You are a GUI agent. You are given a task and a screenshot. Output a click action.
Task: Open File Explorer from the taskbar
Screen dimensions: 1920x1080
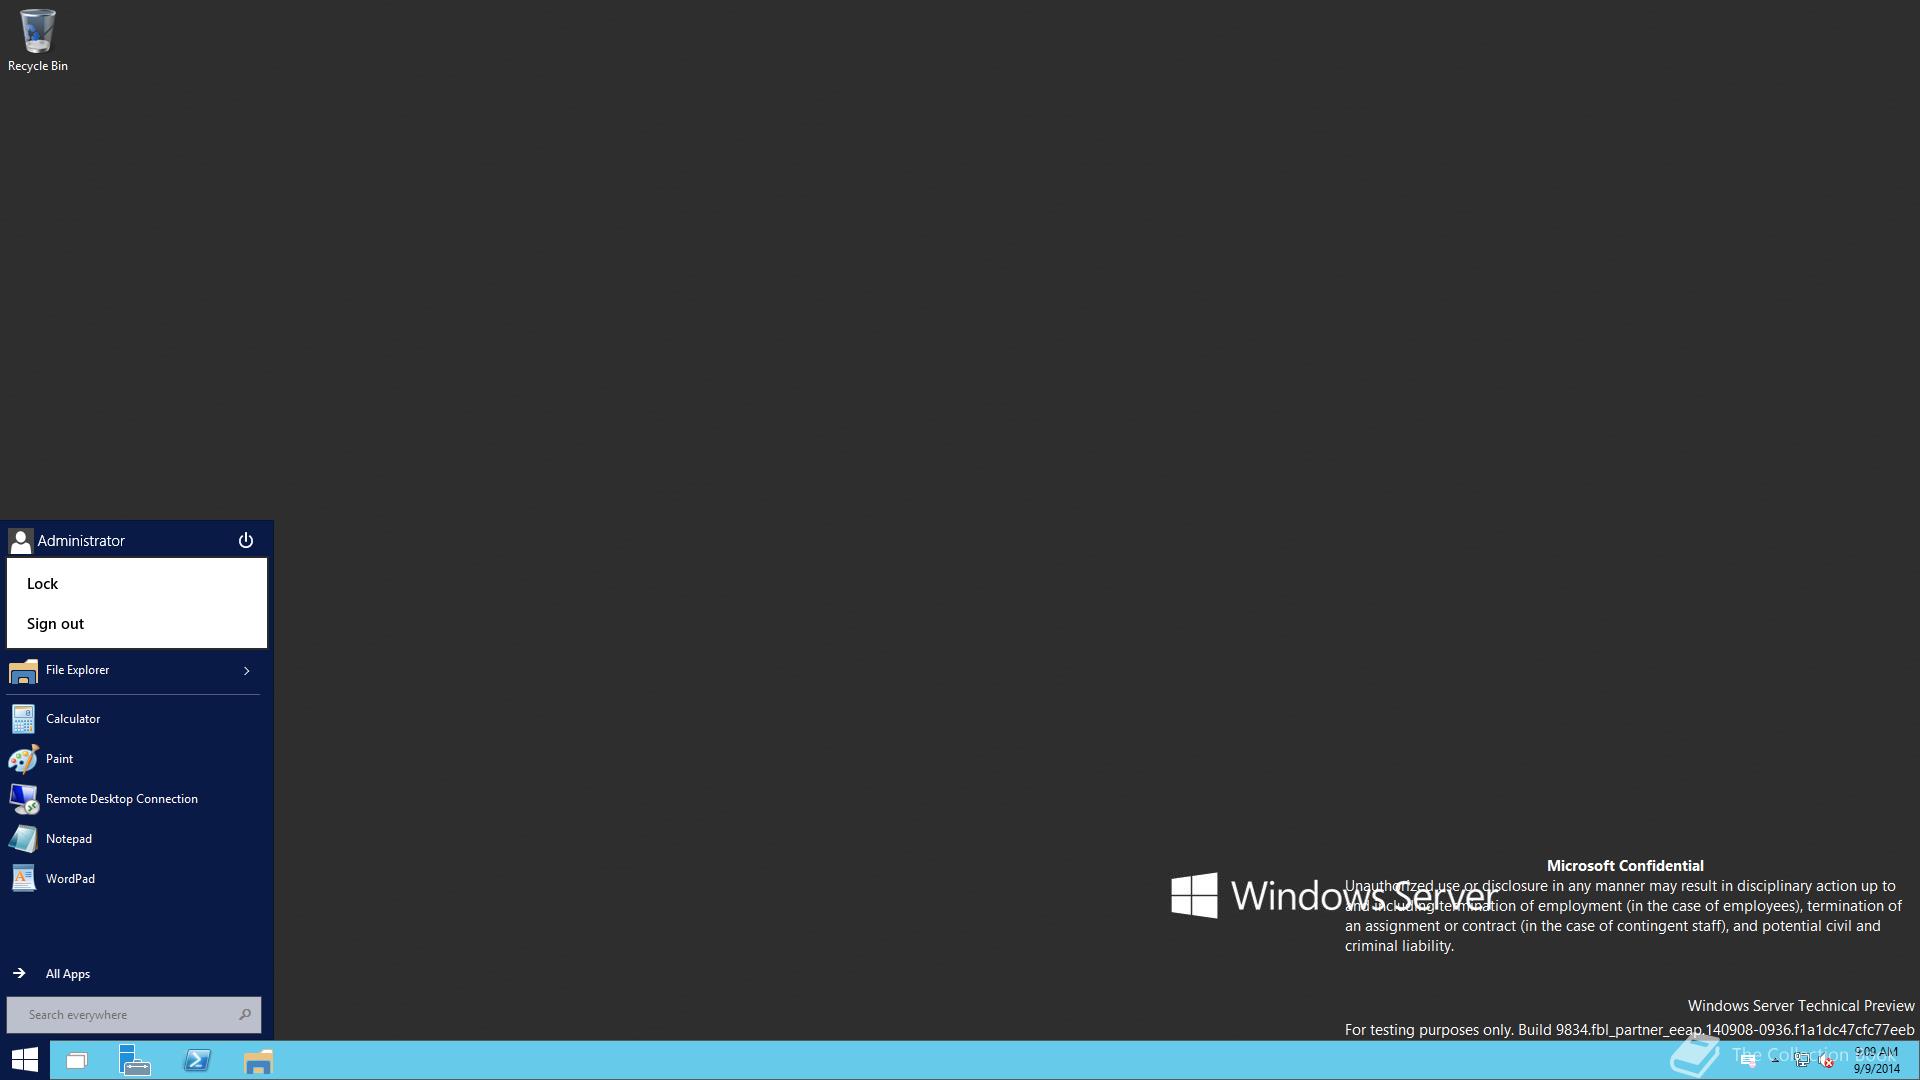(x=258, y=1061)
